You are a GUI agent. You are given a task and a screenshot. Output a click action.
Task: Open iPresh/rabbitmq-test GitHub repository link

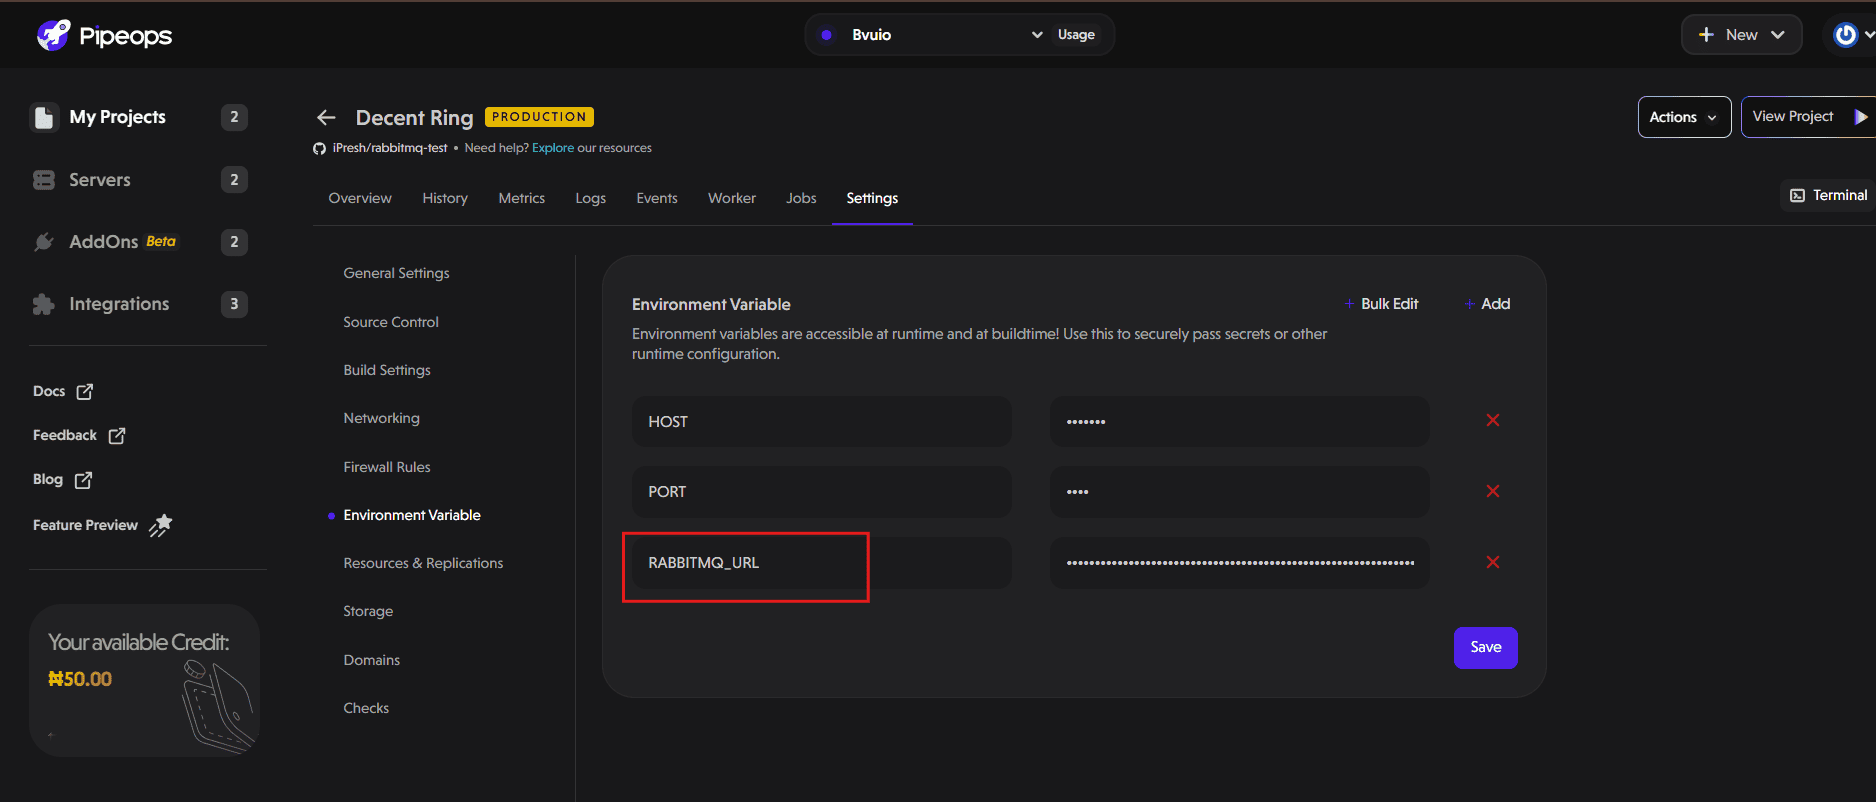tap(390, 148)
